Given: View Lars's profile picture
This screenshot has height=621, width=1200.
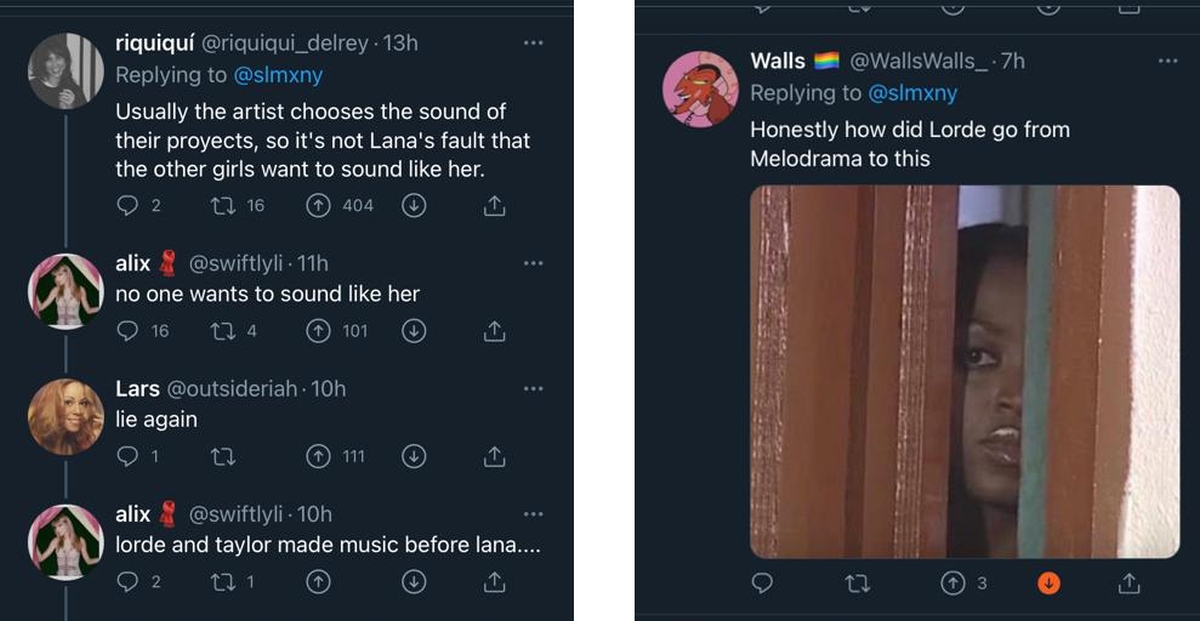Looking at the screenshot, I should (x=66, y=417).
